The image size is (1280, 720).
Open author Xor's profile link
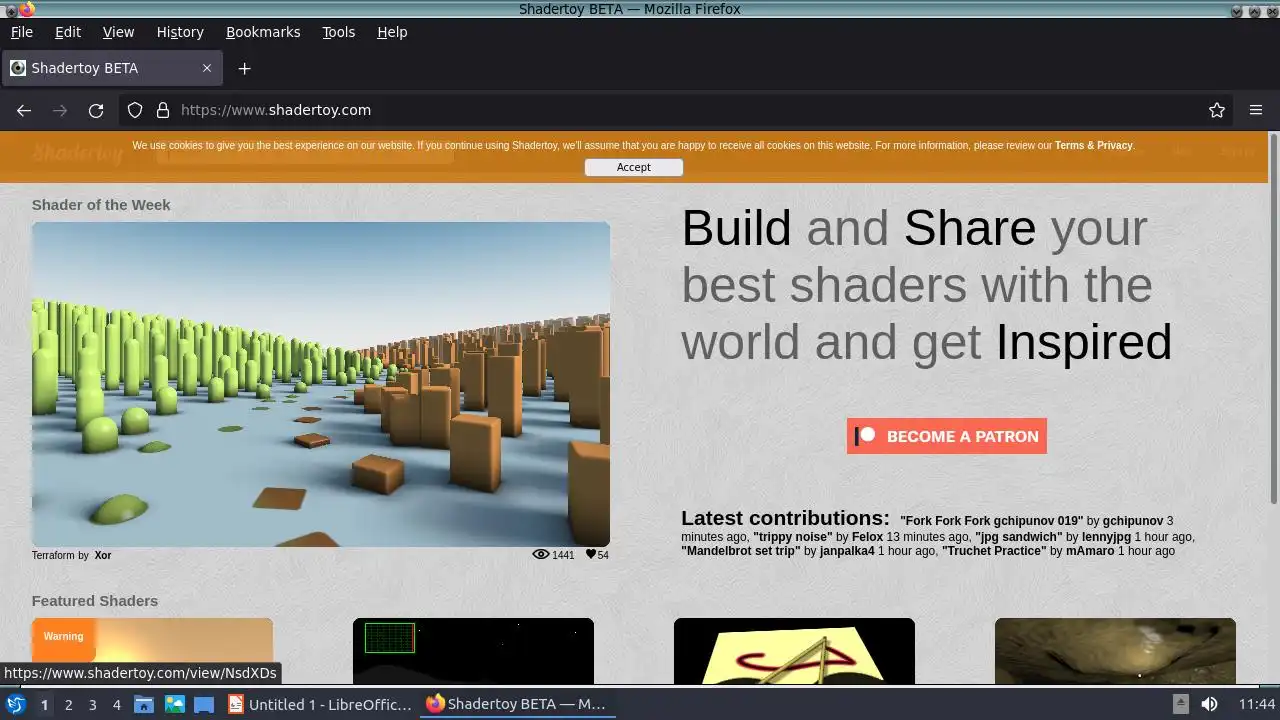[x=103, y=555]
